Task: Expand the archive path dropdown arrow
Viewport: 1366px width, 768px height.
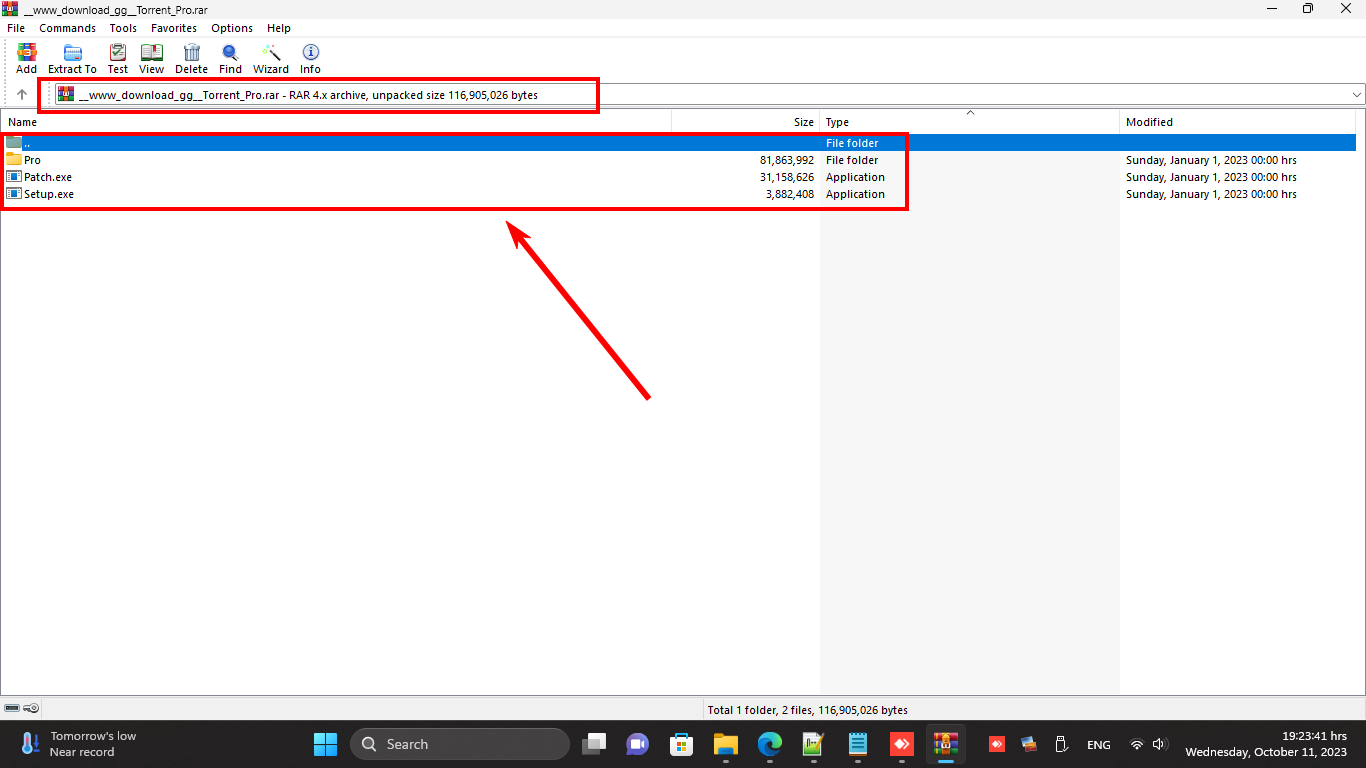Action: (1357, 95)
